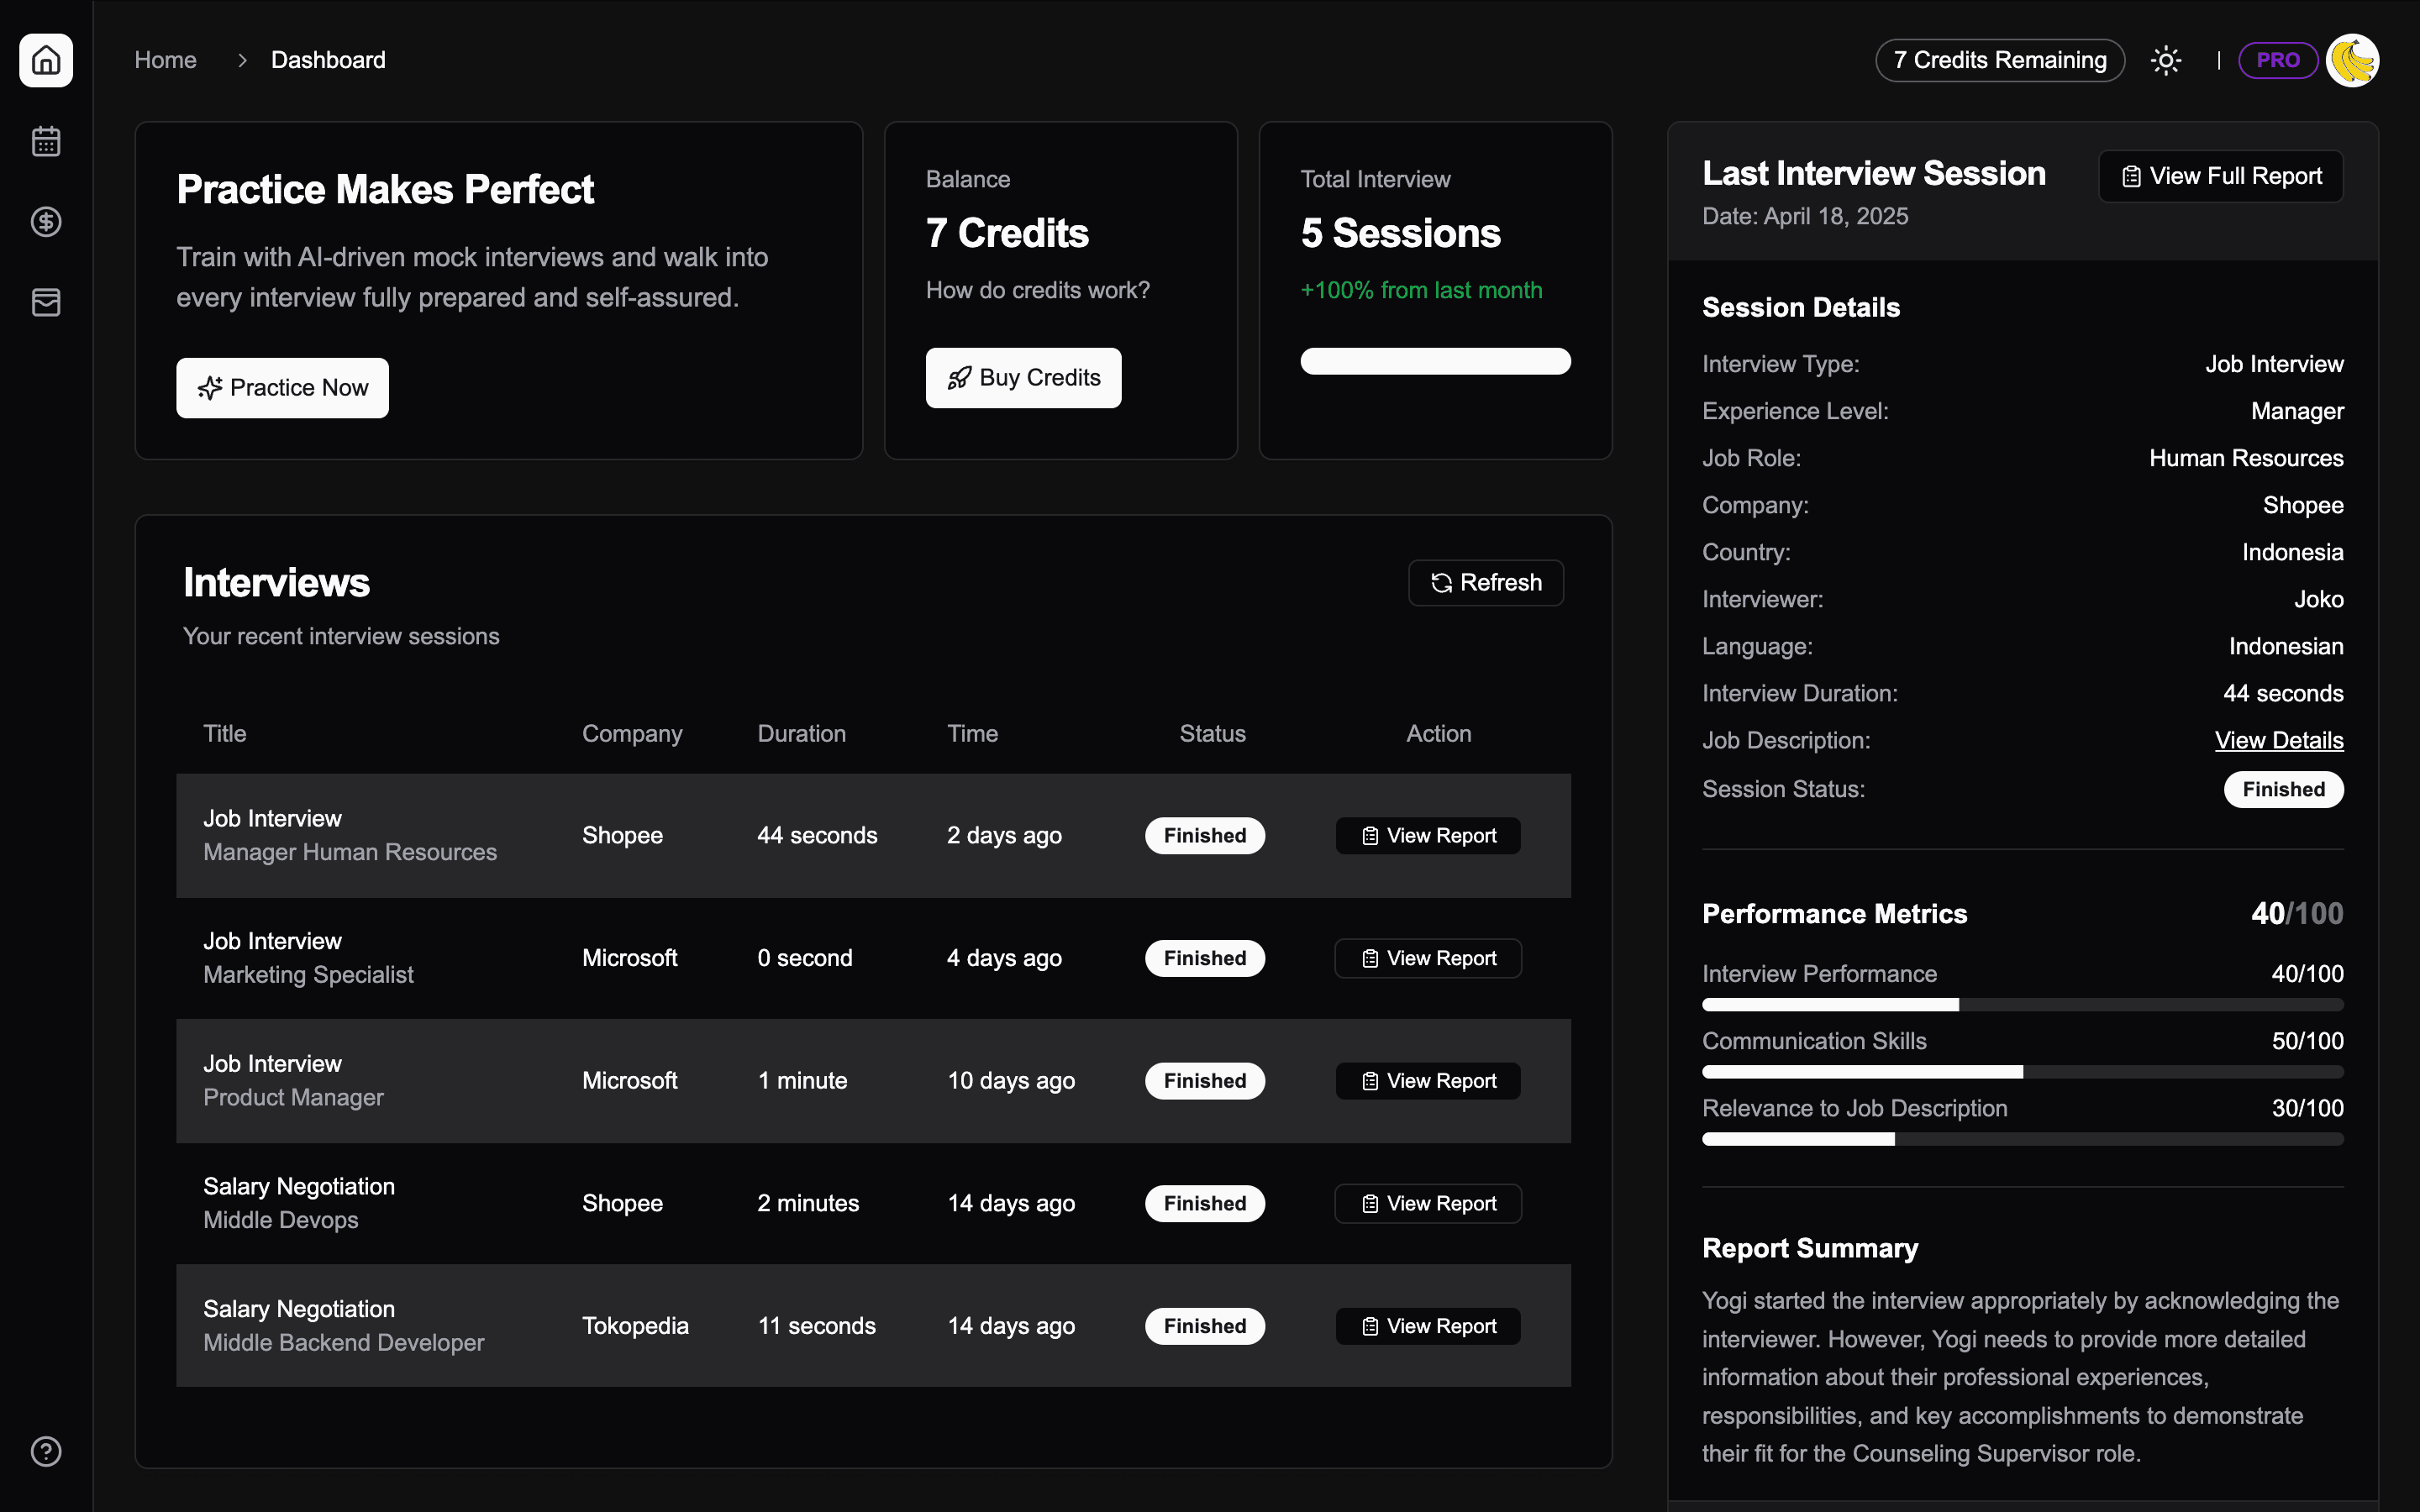The image size is (2420, 1512).
Task: Open 'How do credits work?' link
Action: (x=1037, y=290)
